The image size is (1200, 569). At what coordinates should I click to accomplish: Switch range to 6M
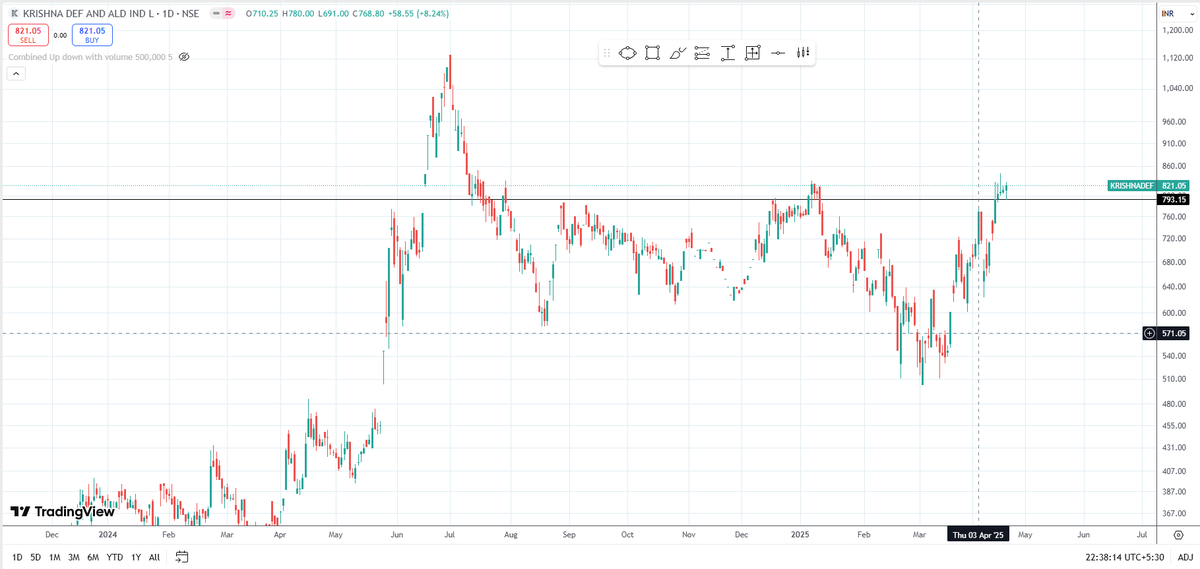[93, 557]
